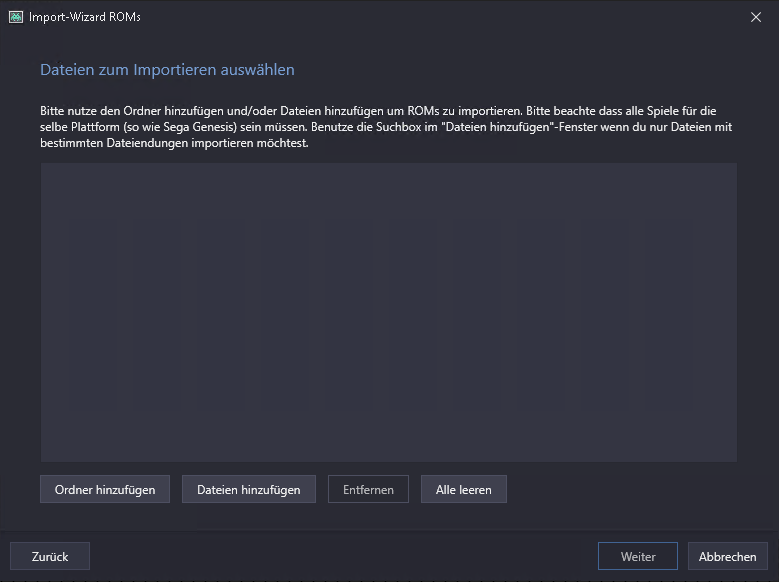Empty all entries from the import list
This screenshot has height=582, width=779.
click(x=463, y=489)
